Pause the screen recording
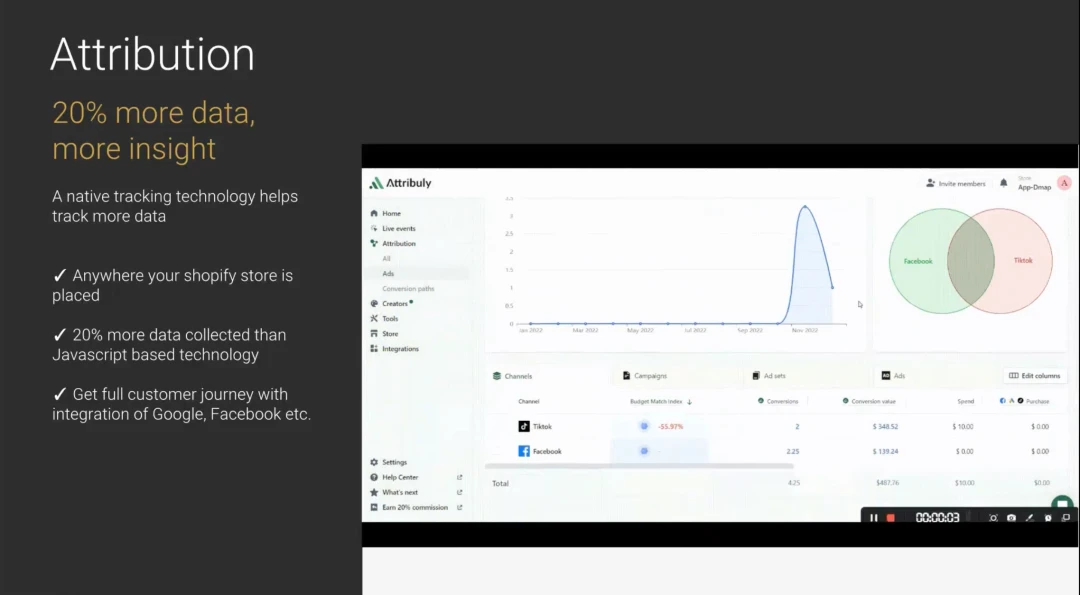Viewport: 1080px width, 595px height. [x=873, y=518]
